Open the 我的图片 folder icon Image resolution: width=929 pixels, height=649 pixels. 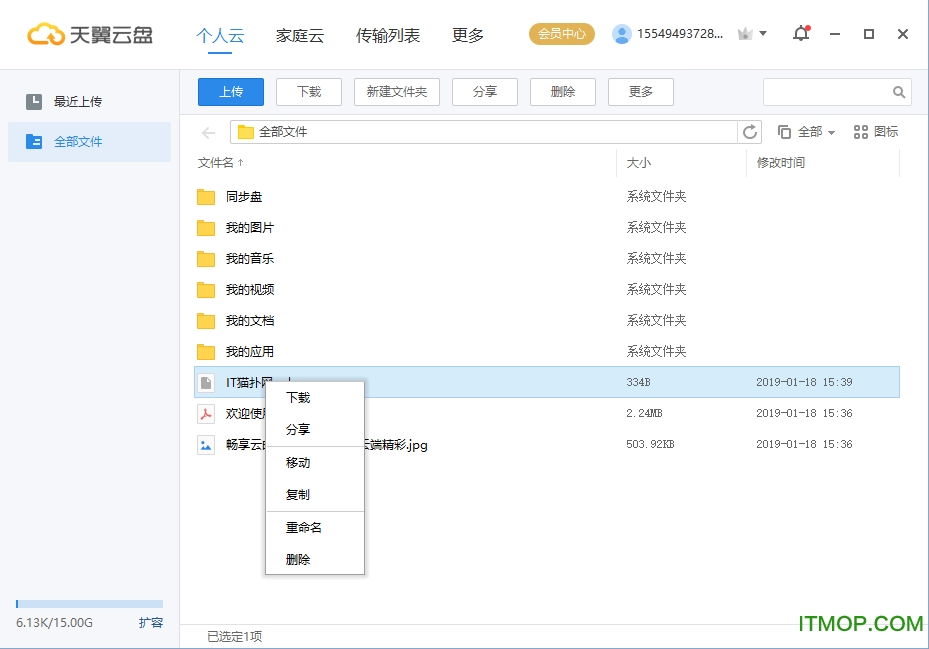click(206, 228)
